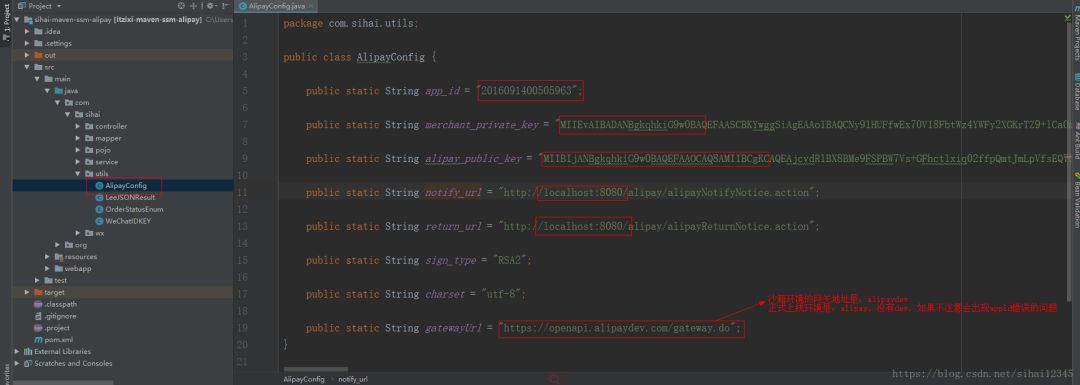1080x385 pixels.
Task: Click notify_url in the breadcrumb bar
Action: (x=353, y=379)
